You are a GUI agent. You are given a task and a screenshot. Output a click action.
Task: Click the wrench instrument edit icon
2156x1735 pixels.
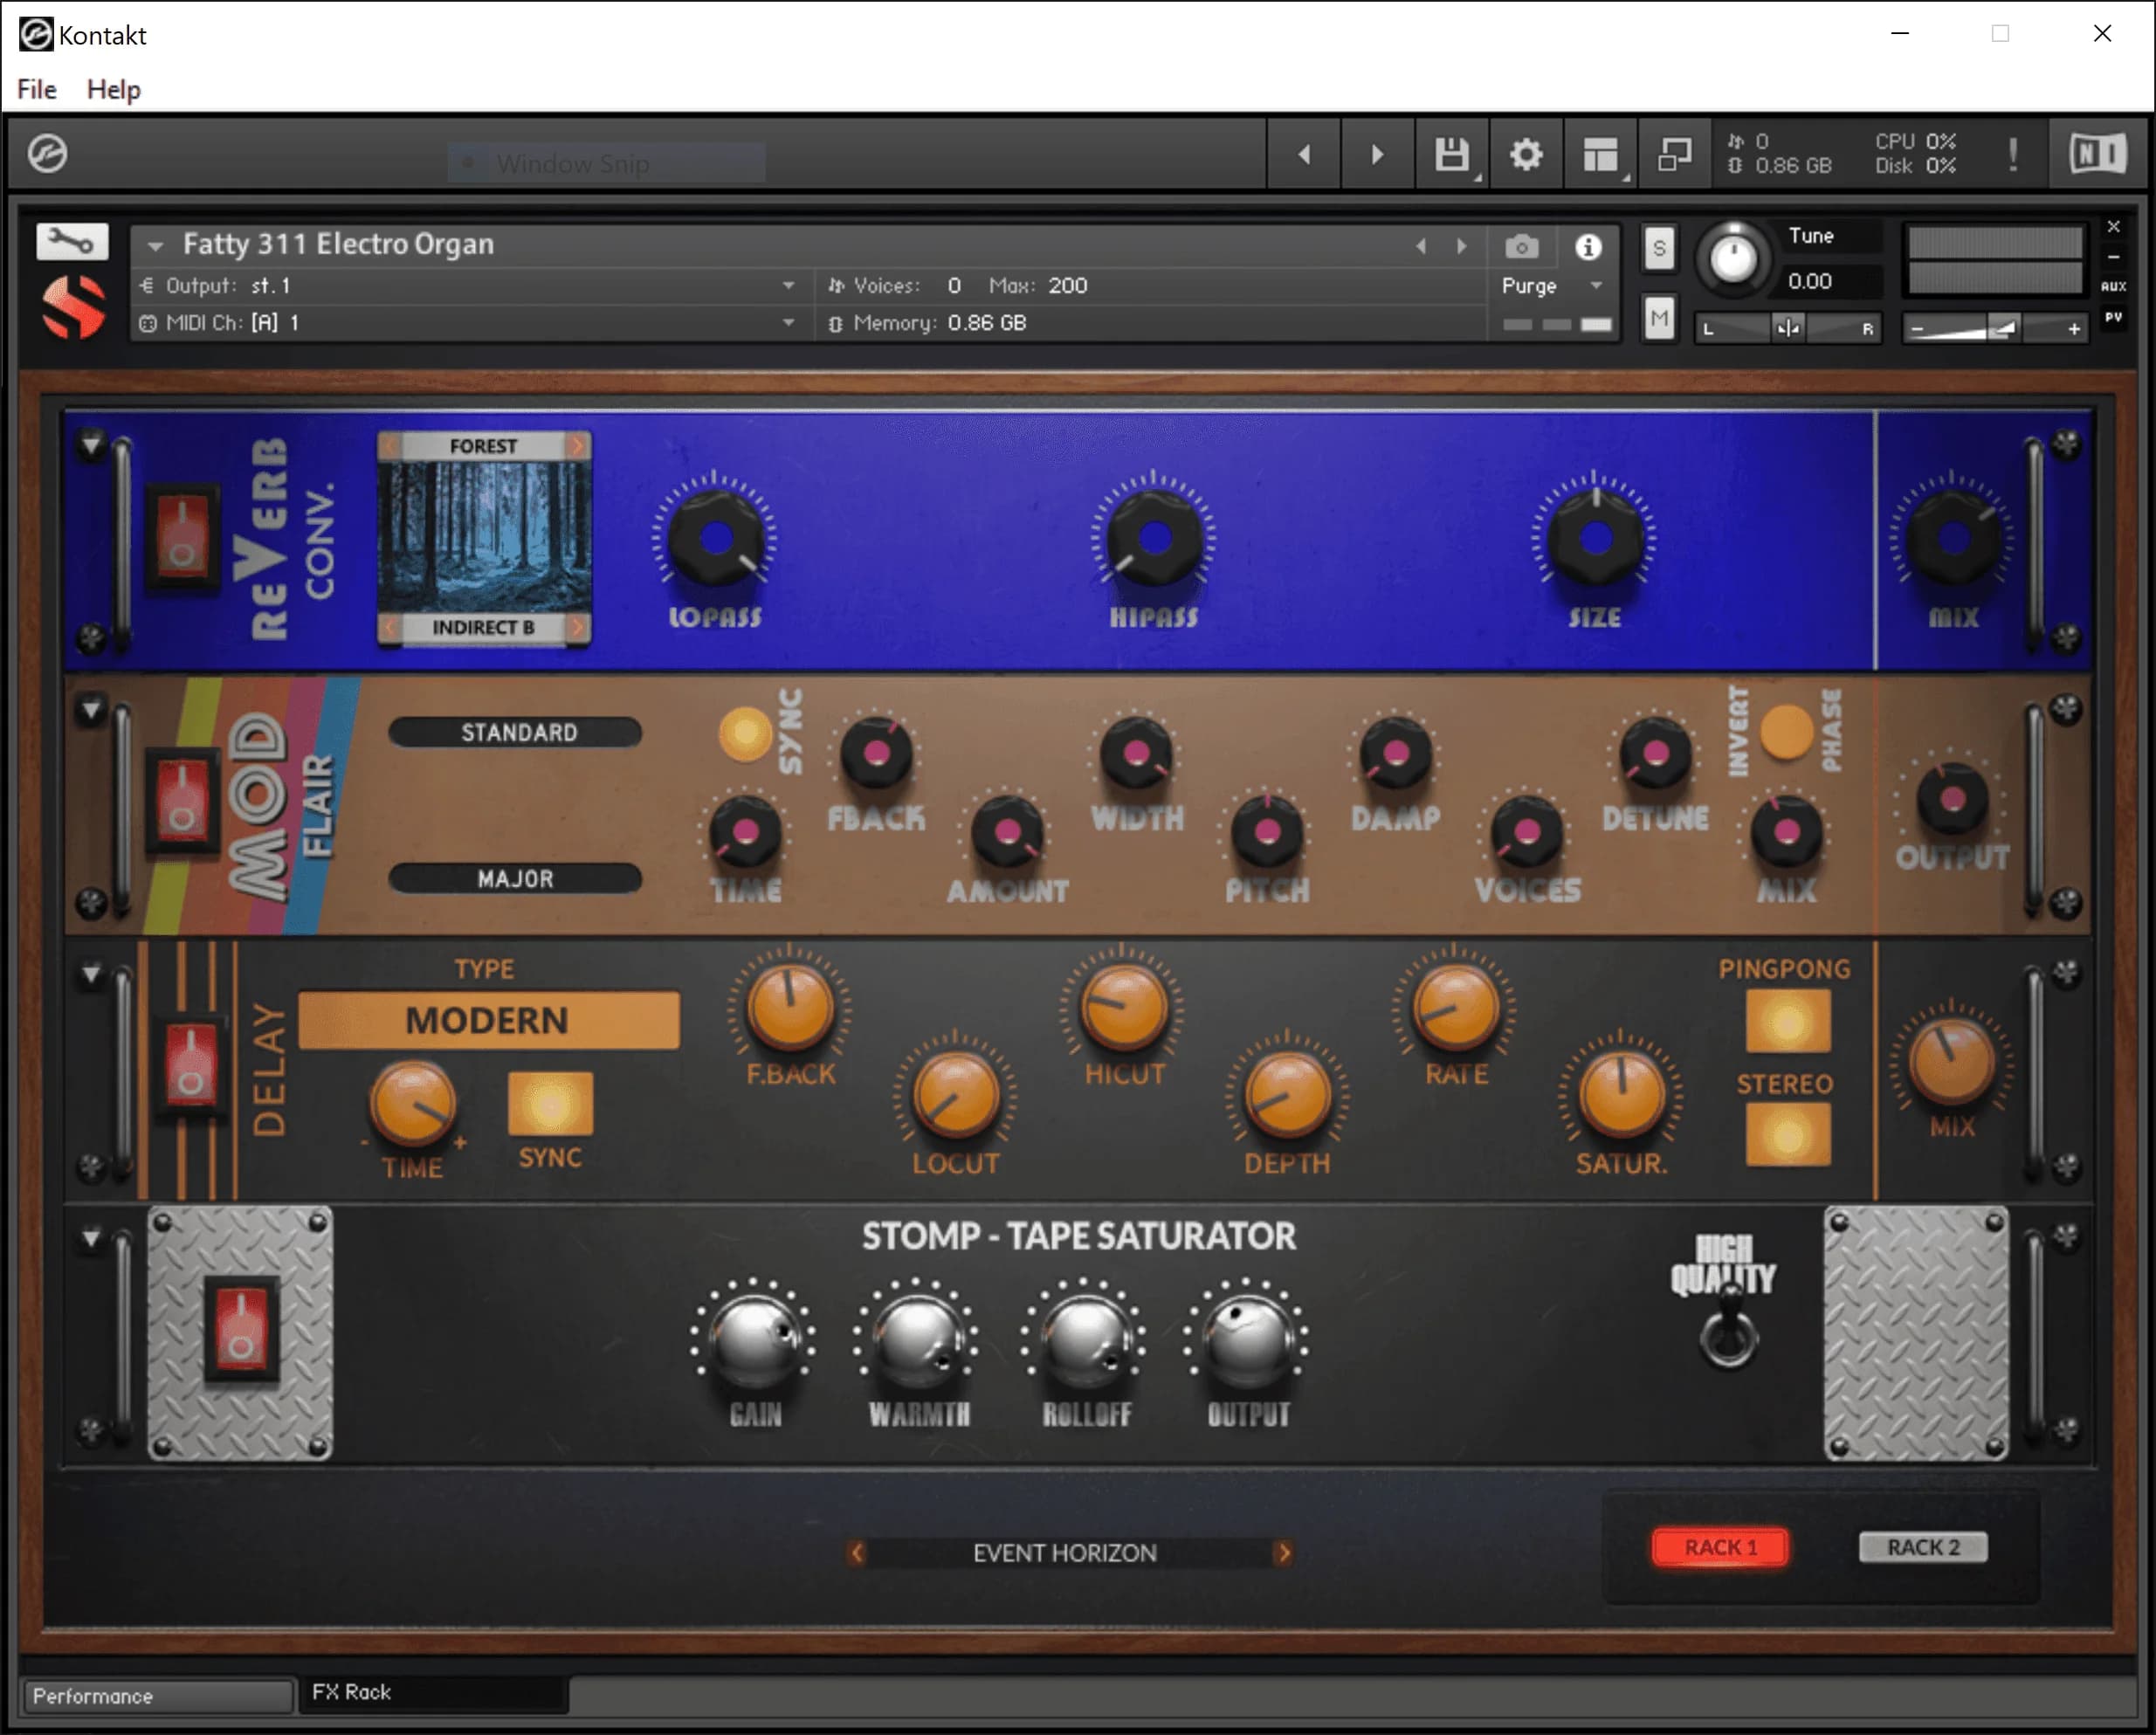coord(71,241)
